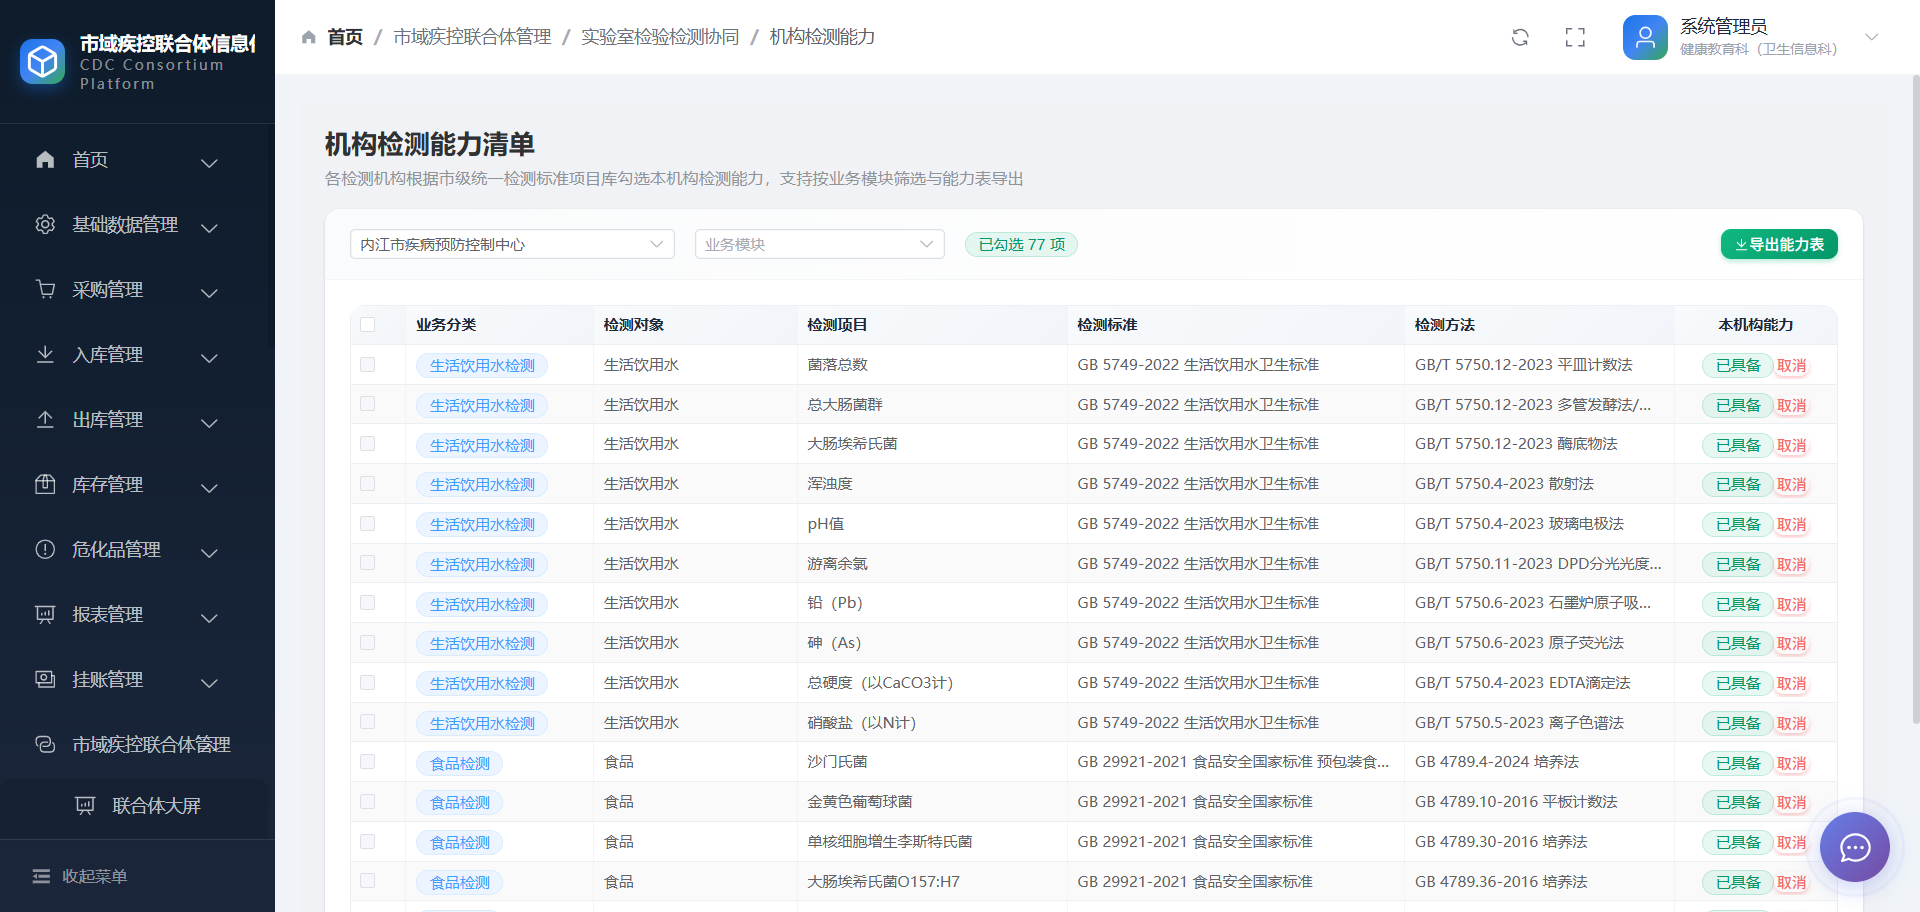The image size is (1920, 912).
Task: Expand the user account chevron
Action: pos(1872,37)
